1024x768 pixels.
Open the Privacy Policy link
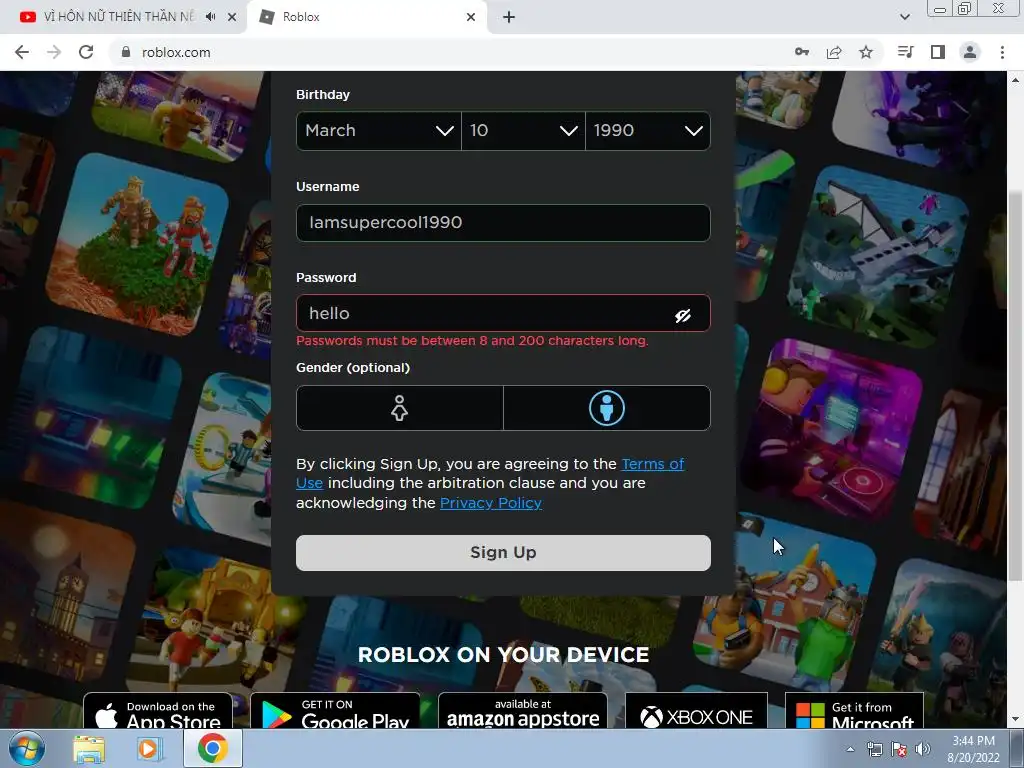[x=490, y=503]
